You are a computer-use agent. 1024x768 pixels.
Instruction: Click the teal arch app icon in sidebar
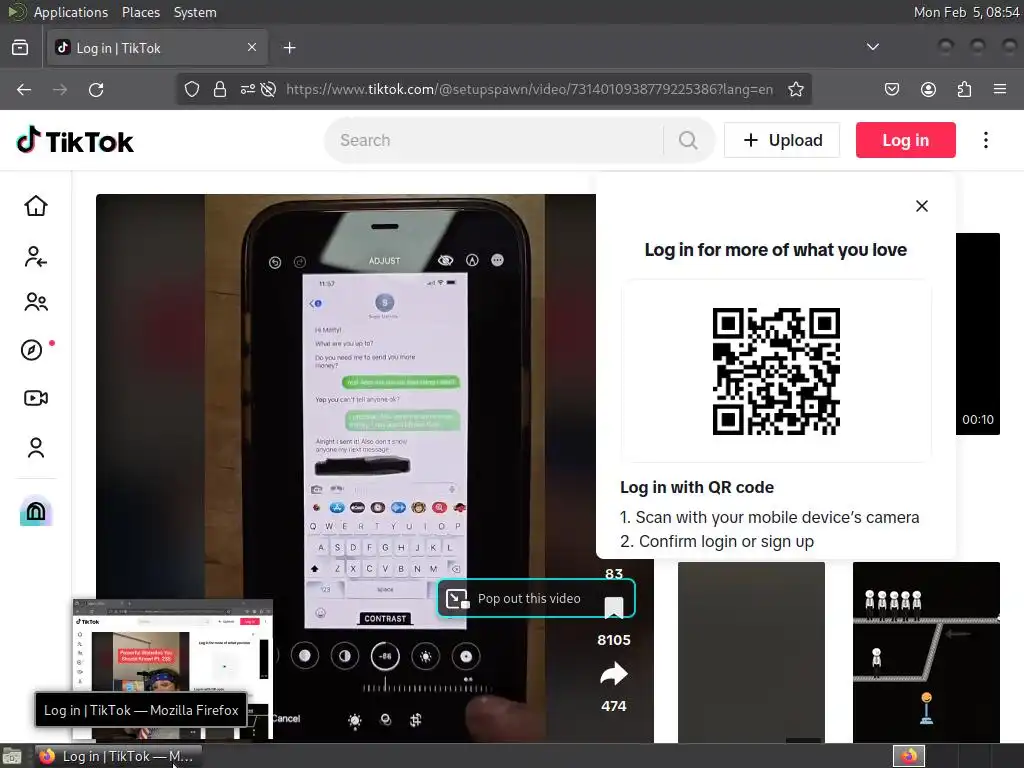tap(36, 511)
